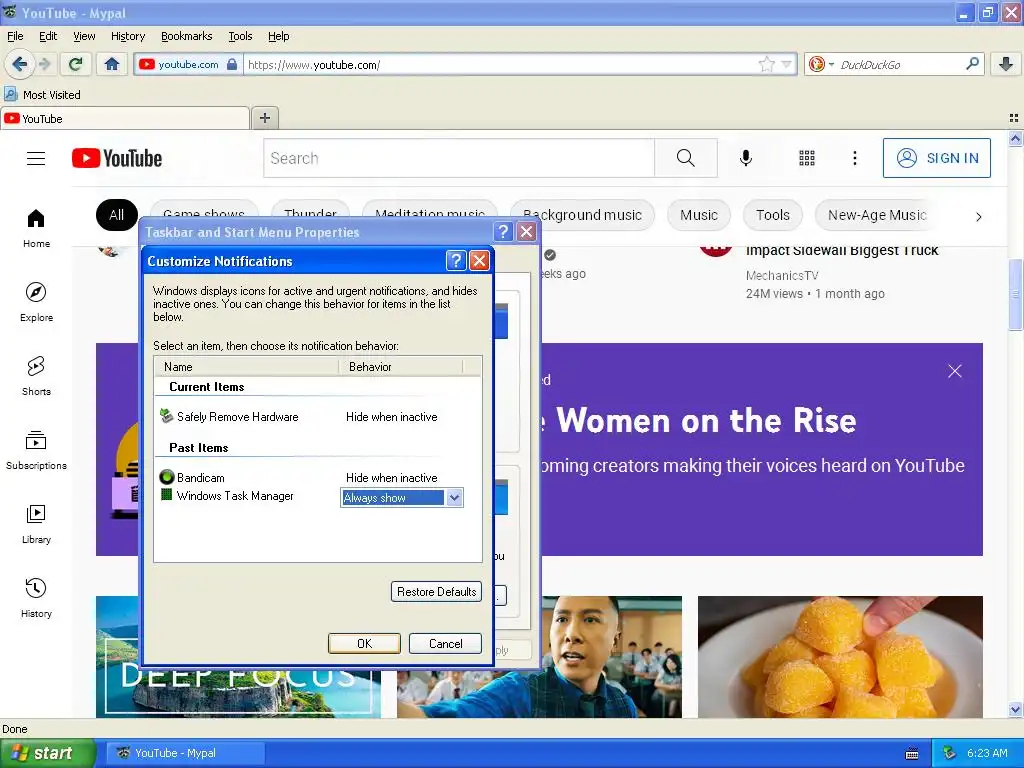Screen dimensions: 1024x768
Task: Open the orange candy video thumbnail
Action: 840,657
